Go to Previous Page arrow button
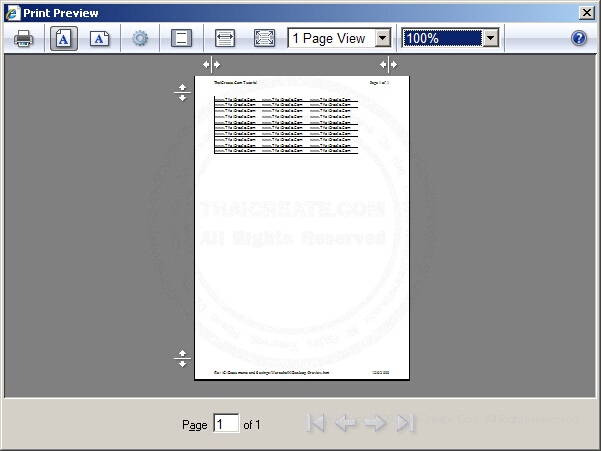This screenshot has width=601, height=451. pos(345,423)
